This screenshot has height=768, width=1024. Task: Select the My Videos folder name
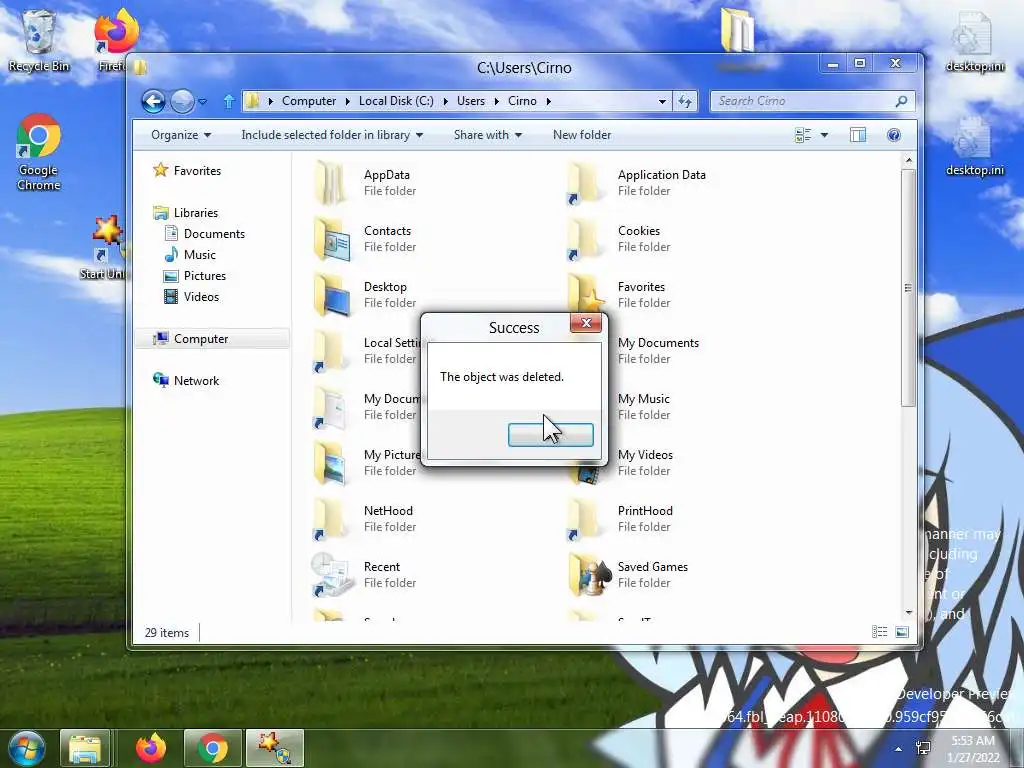click(645, 455)
